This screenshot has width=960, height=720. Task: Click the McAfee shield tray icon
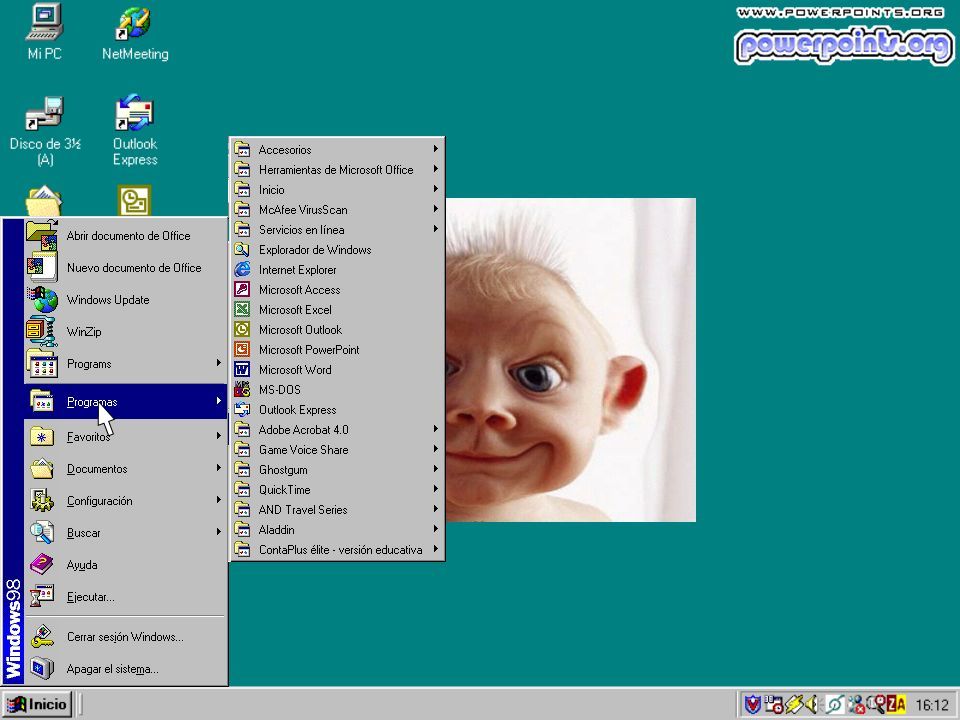click(752, 705)
